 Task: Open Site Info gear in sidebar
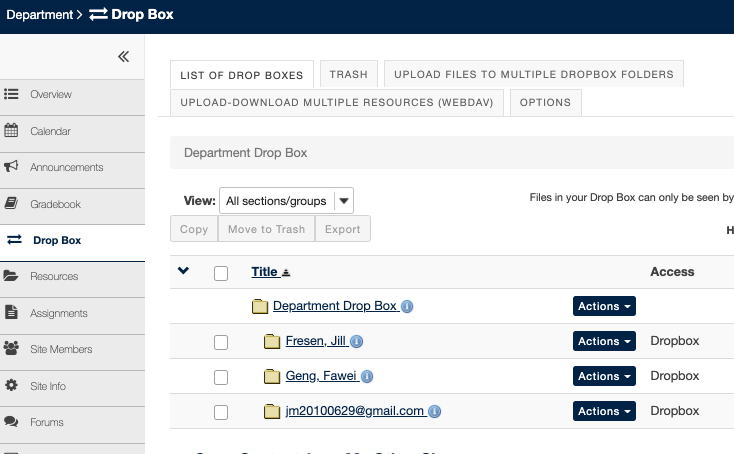click(x=48, y=385)
